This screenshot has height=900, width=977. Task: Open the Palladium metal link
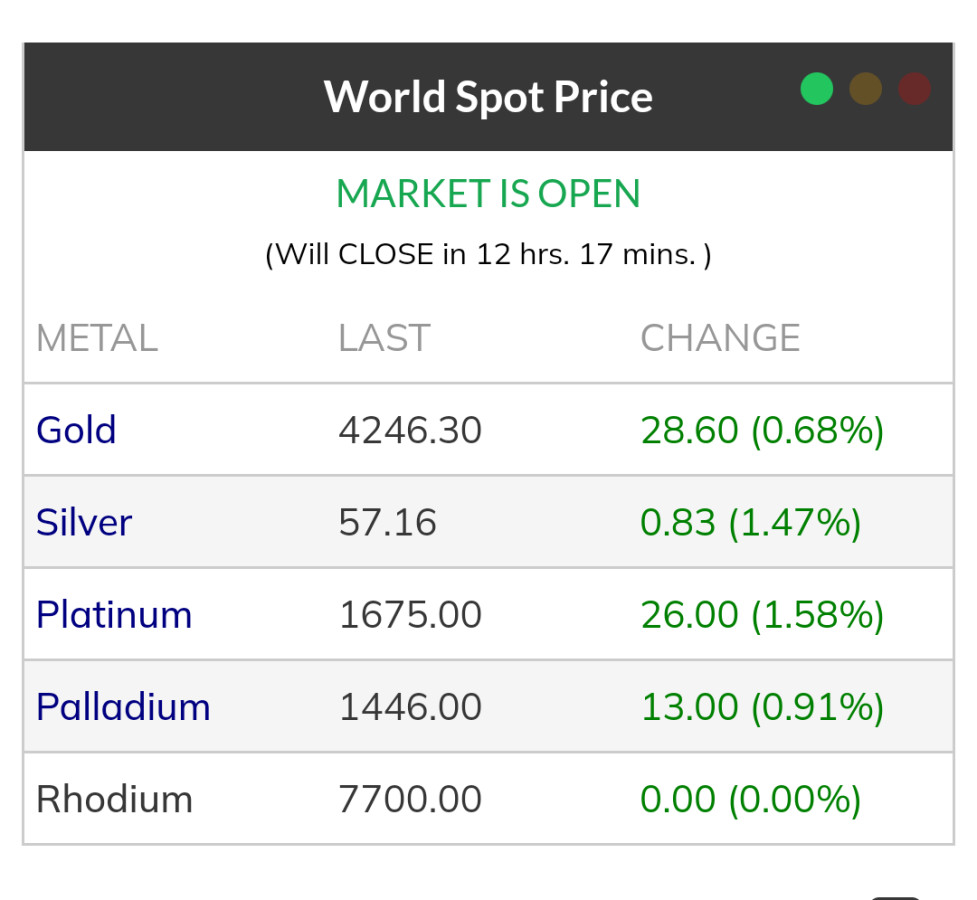pos(123,707)
